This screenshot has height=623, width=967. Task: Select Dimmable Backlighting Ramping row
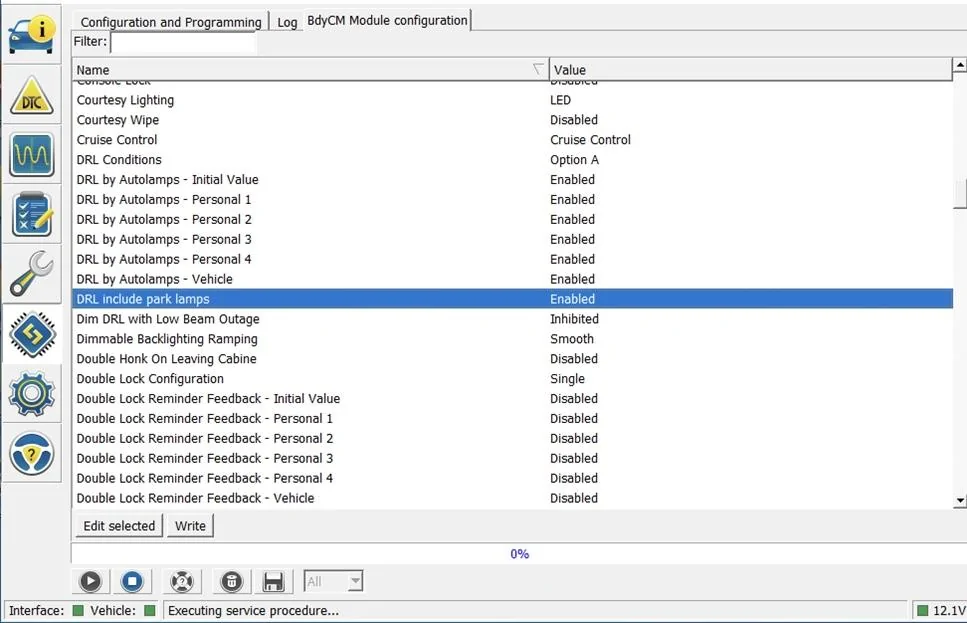[x=512, y=339]
